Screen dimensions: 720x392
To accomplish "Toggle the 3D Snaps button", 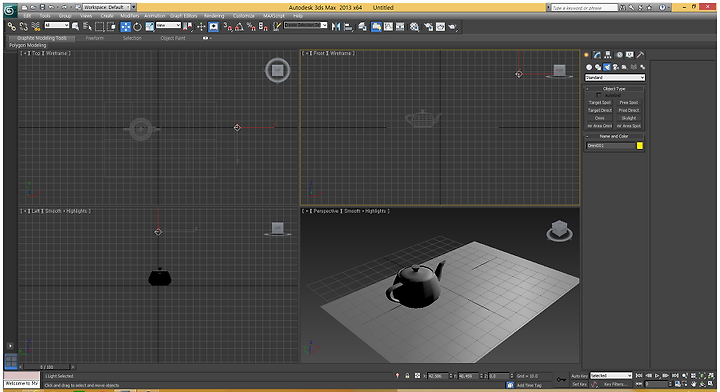I will (228, 27).
